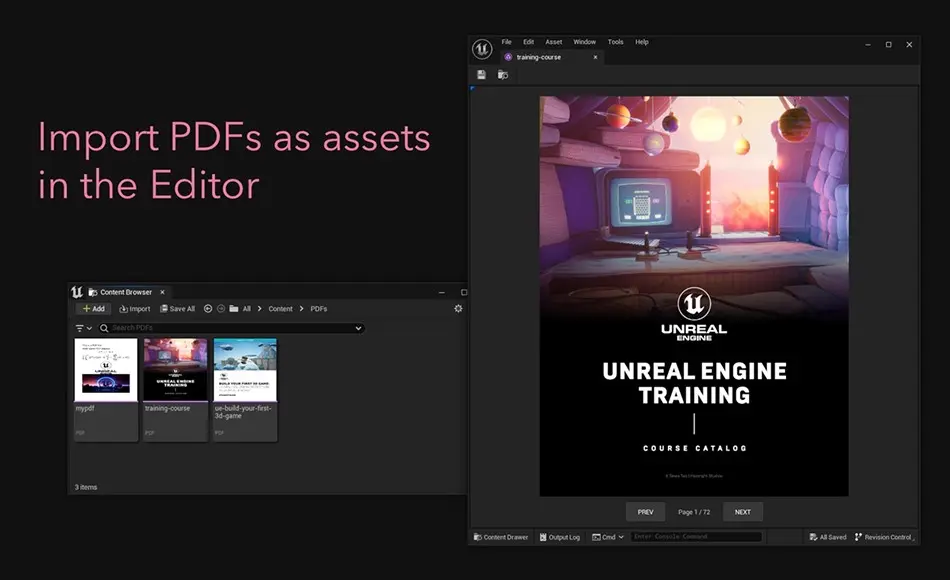Open the search box dropdown arrow in Content Browser
Image resolution: width=950 pixels, height=580 pixels.
tap(358, 327)
